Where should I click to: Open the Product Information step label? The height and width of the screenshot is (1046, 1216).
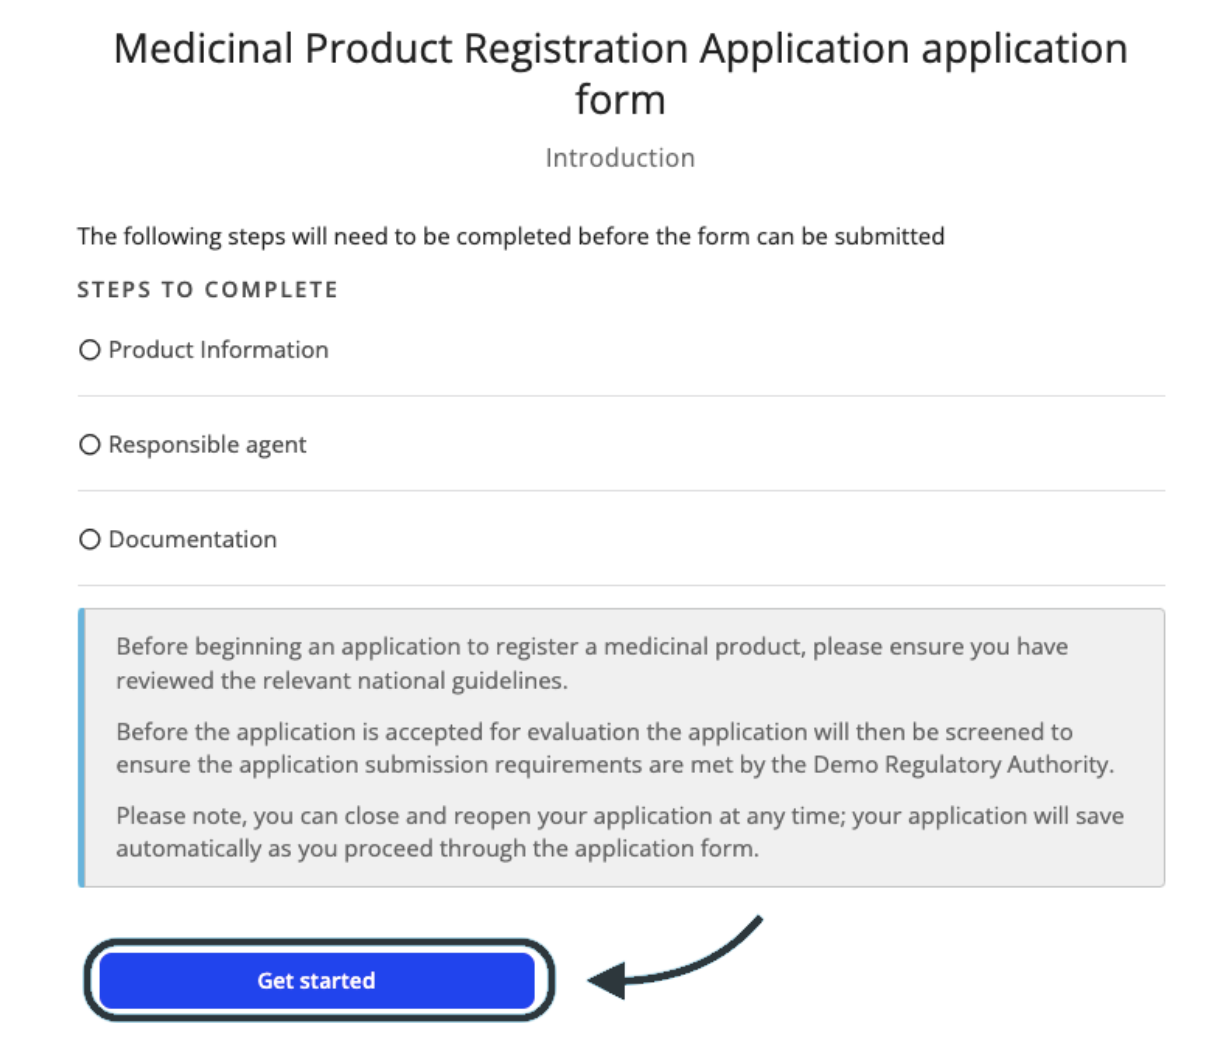click(x=218, y=350)
